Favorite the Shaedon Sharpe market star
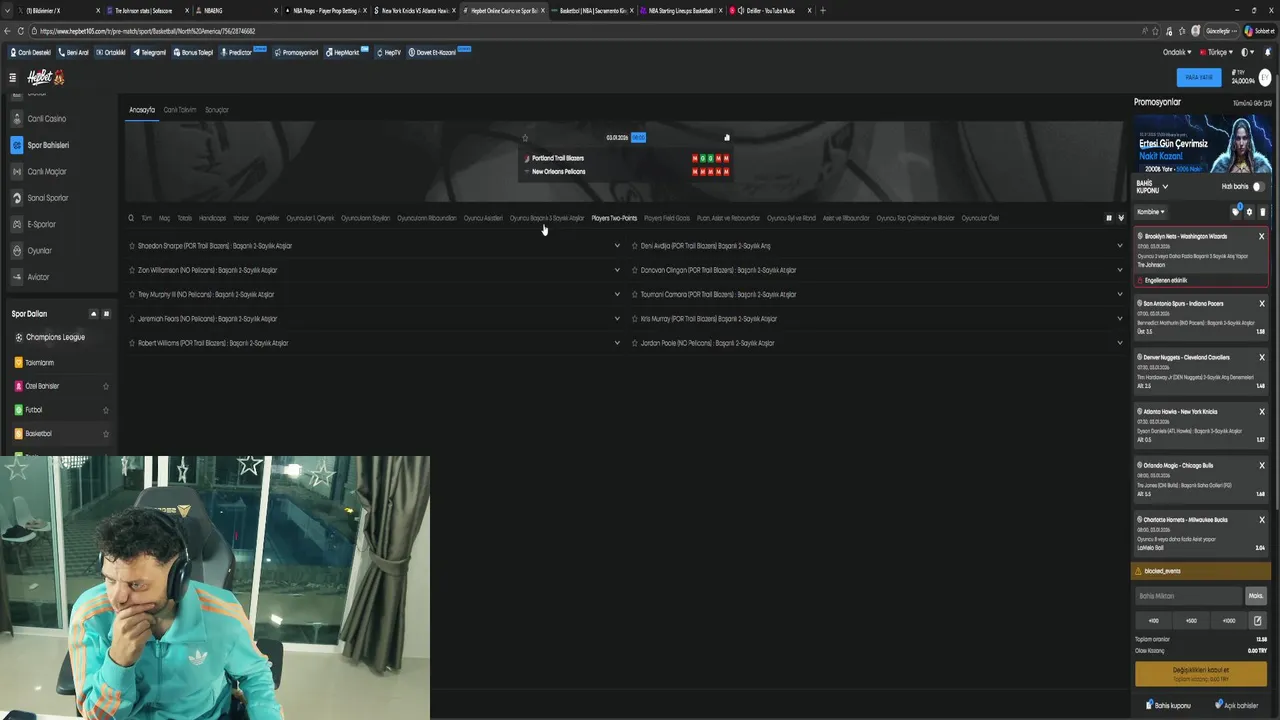This screenshot has width=1280, height=720. click(x=131, y=246)
